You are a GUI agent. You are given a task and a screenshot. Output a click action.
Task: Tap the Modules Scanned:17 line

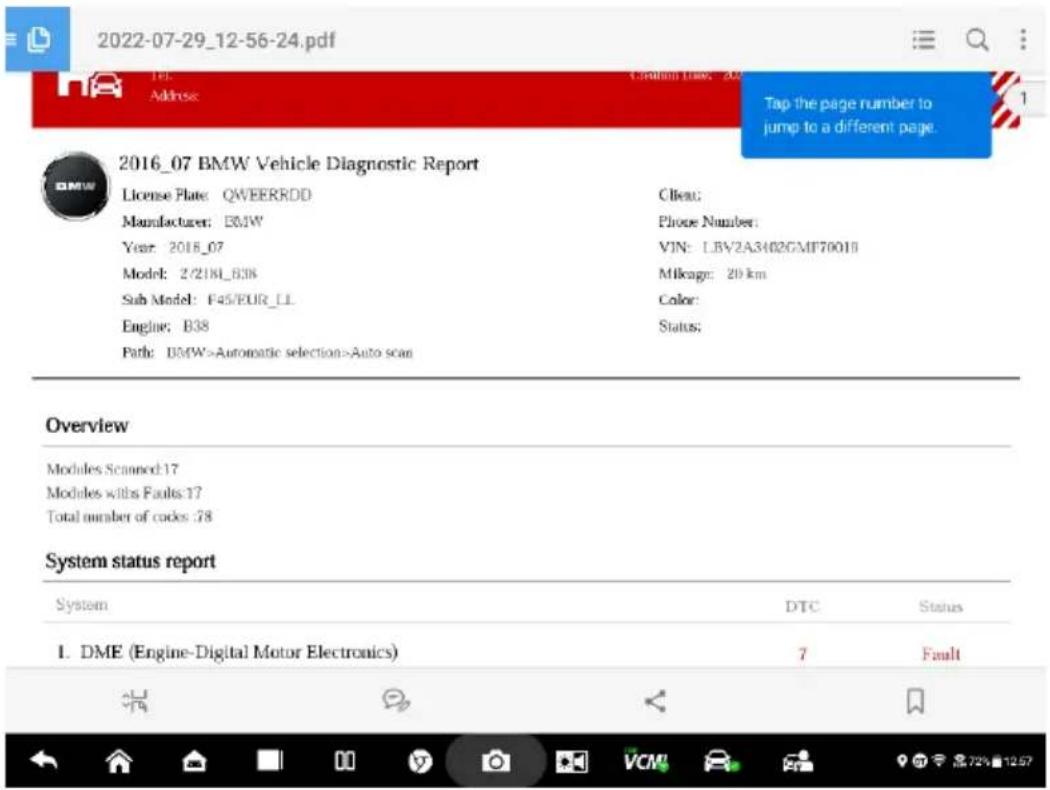(x=112, y=469)
